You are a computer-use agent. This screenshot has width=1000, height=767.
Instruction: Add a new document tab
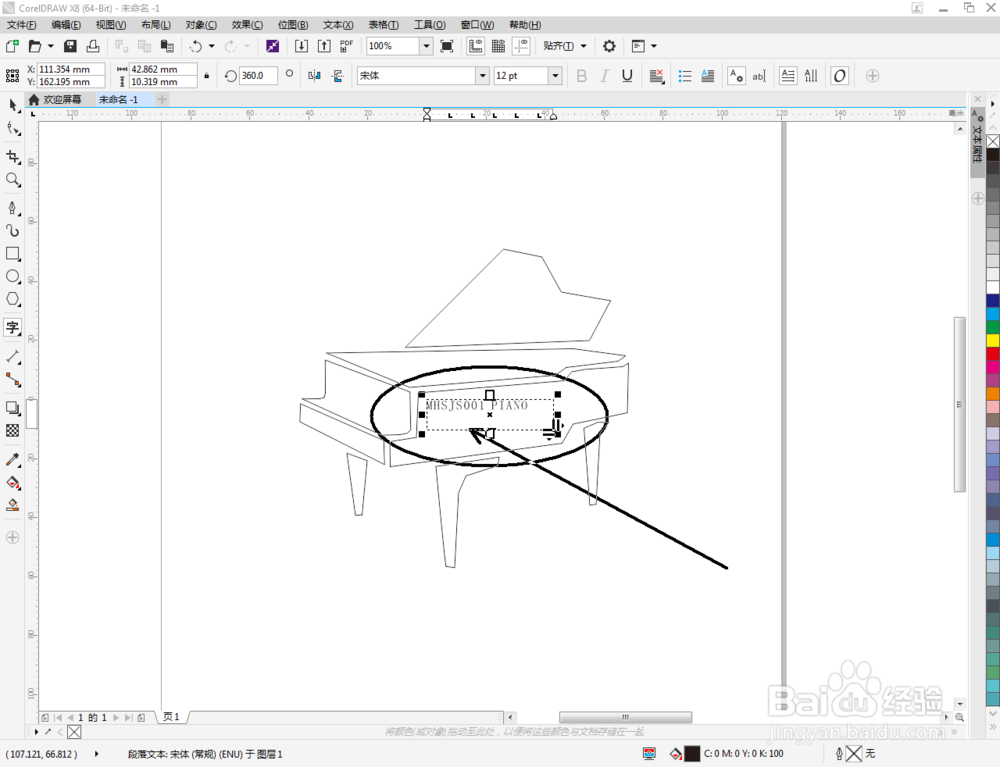(x=162, y=99)
